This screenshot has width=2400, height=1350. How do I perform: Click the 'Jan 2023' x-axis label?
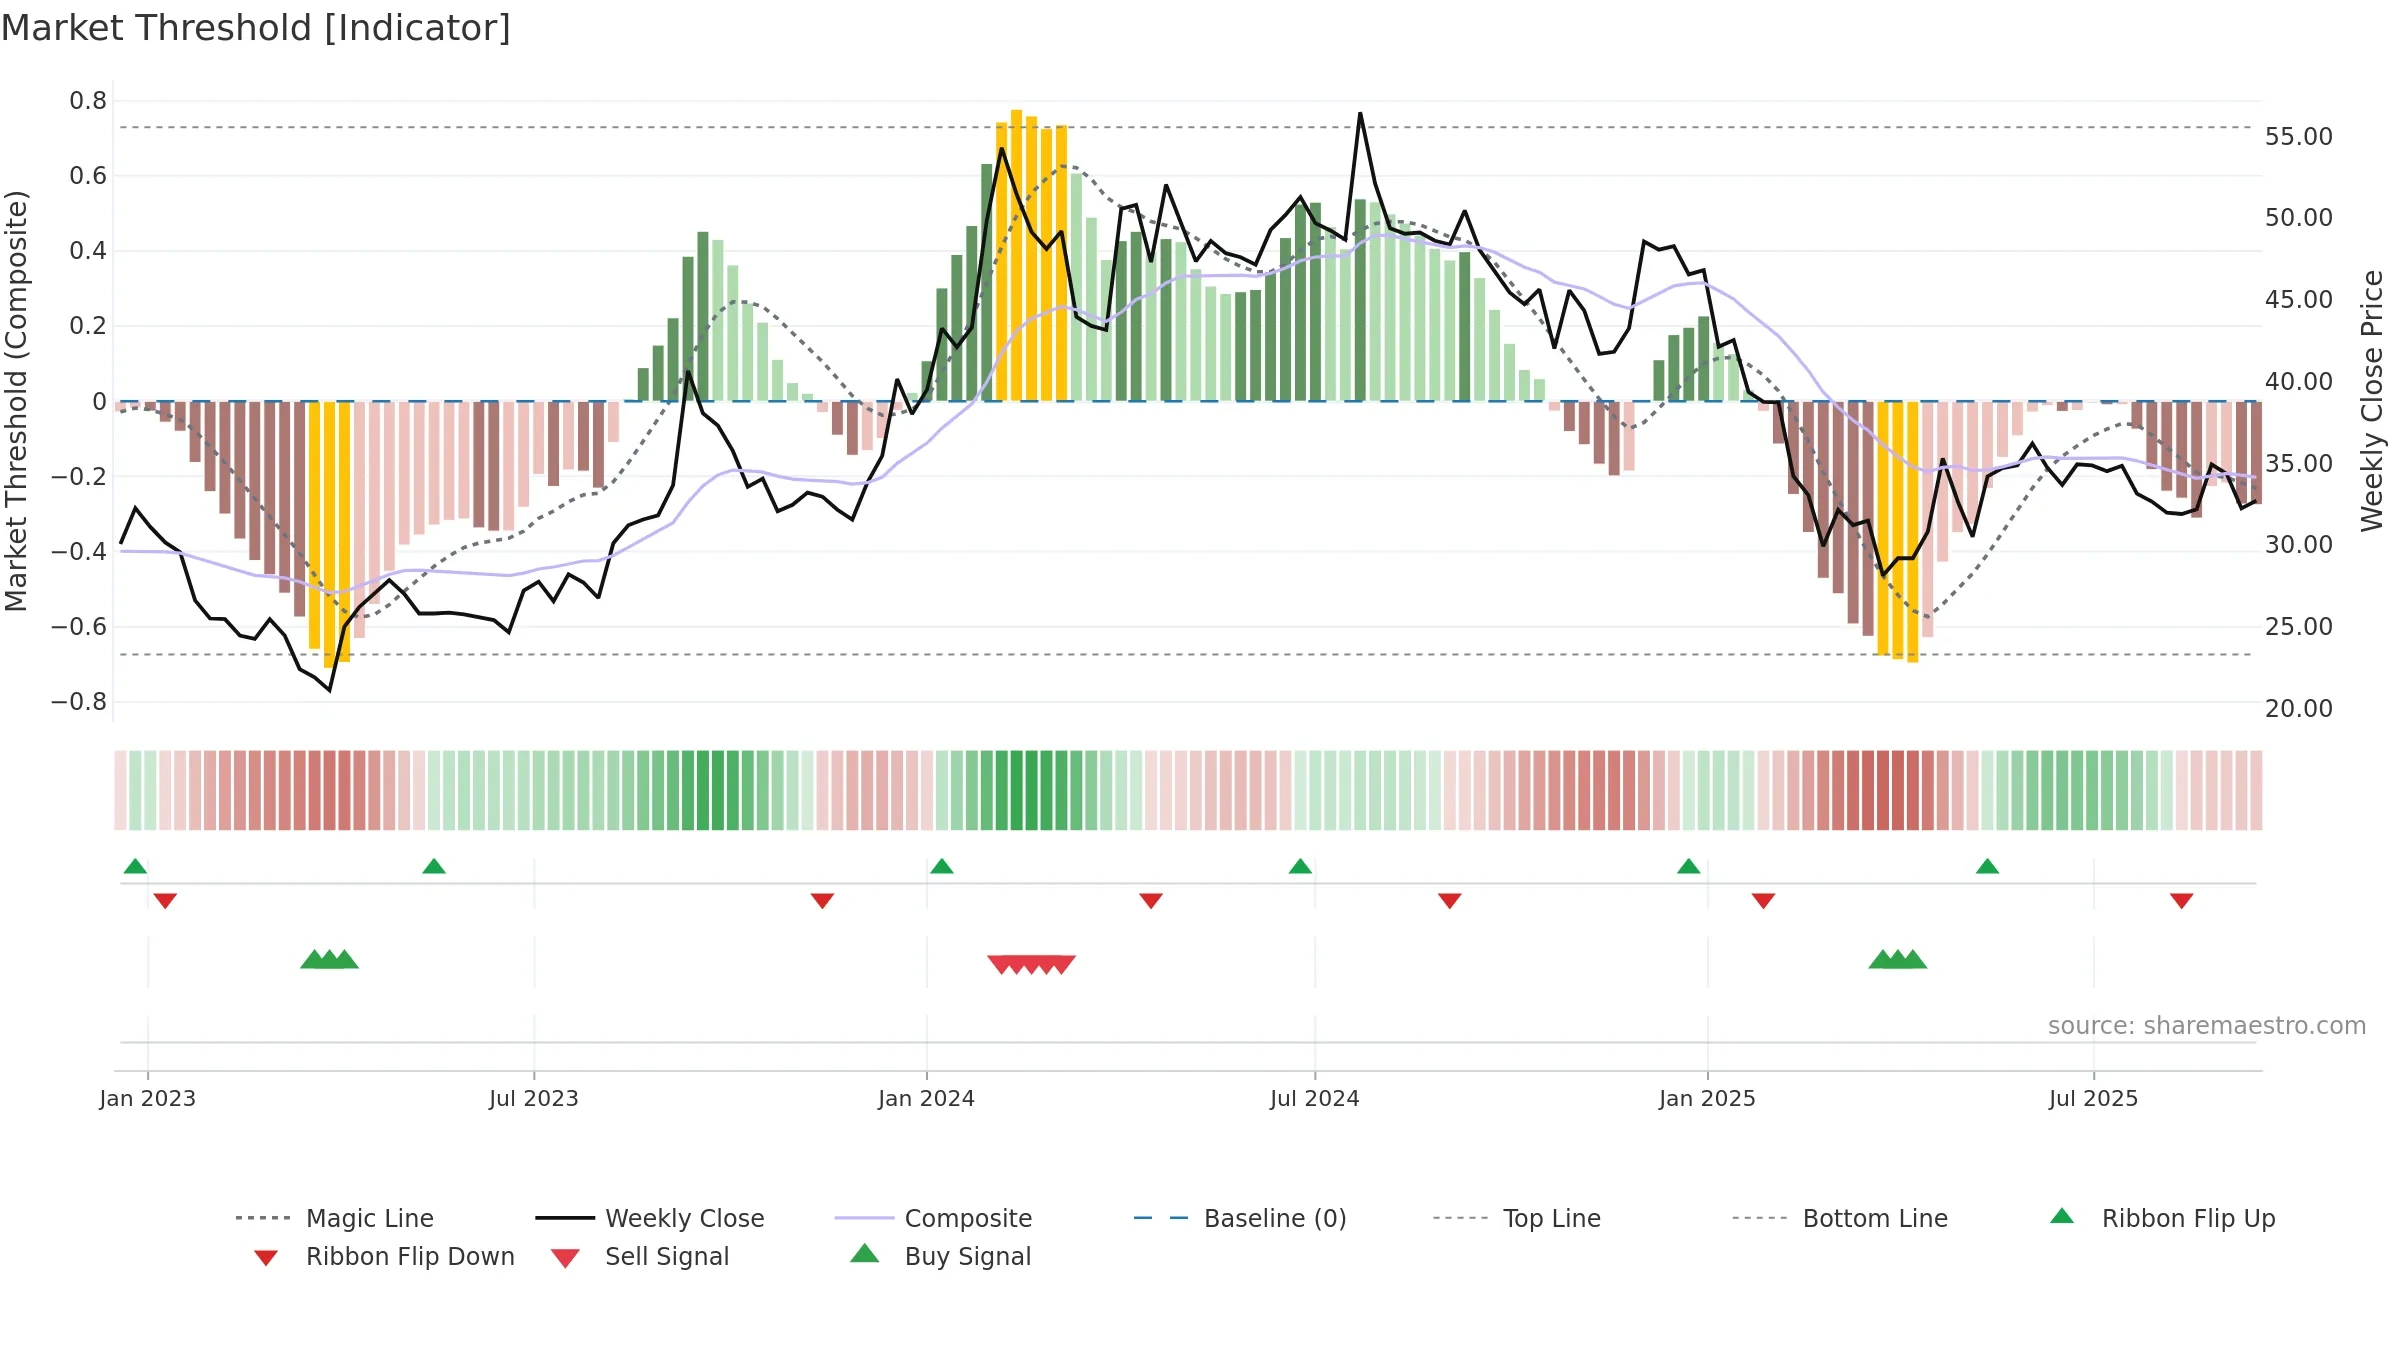tap(148, 1098)
